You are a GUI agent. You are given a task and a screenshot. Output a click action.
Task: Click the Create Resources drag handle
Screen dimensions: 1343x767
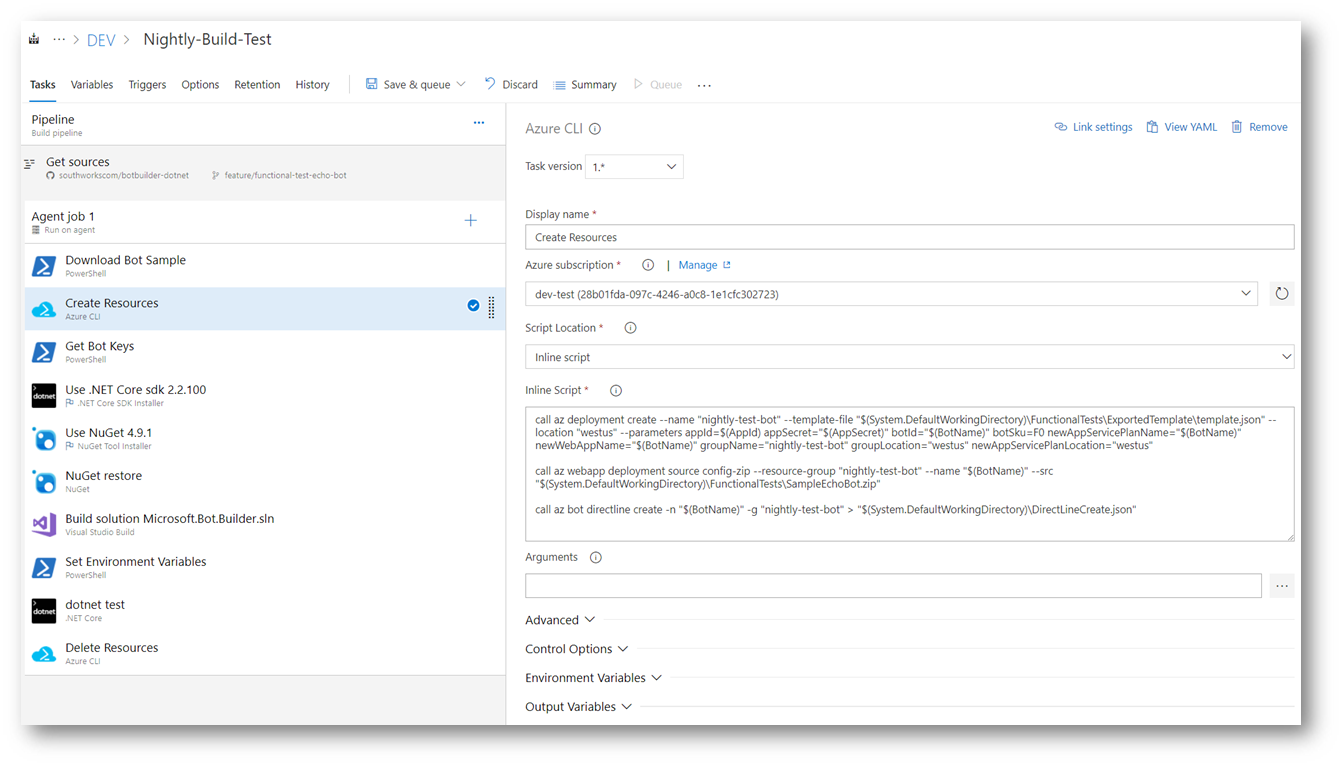(491, 308)
